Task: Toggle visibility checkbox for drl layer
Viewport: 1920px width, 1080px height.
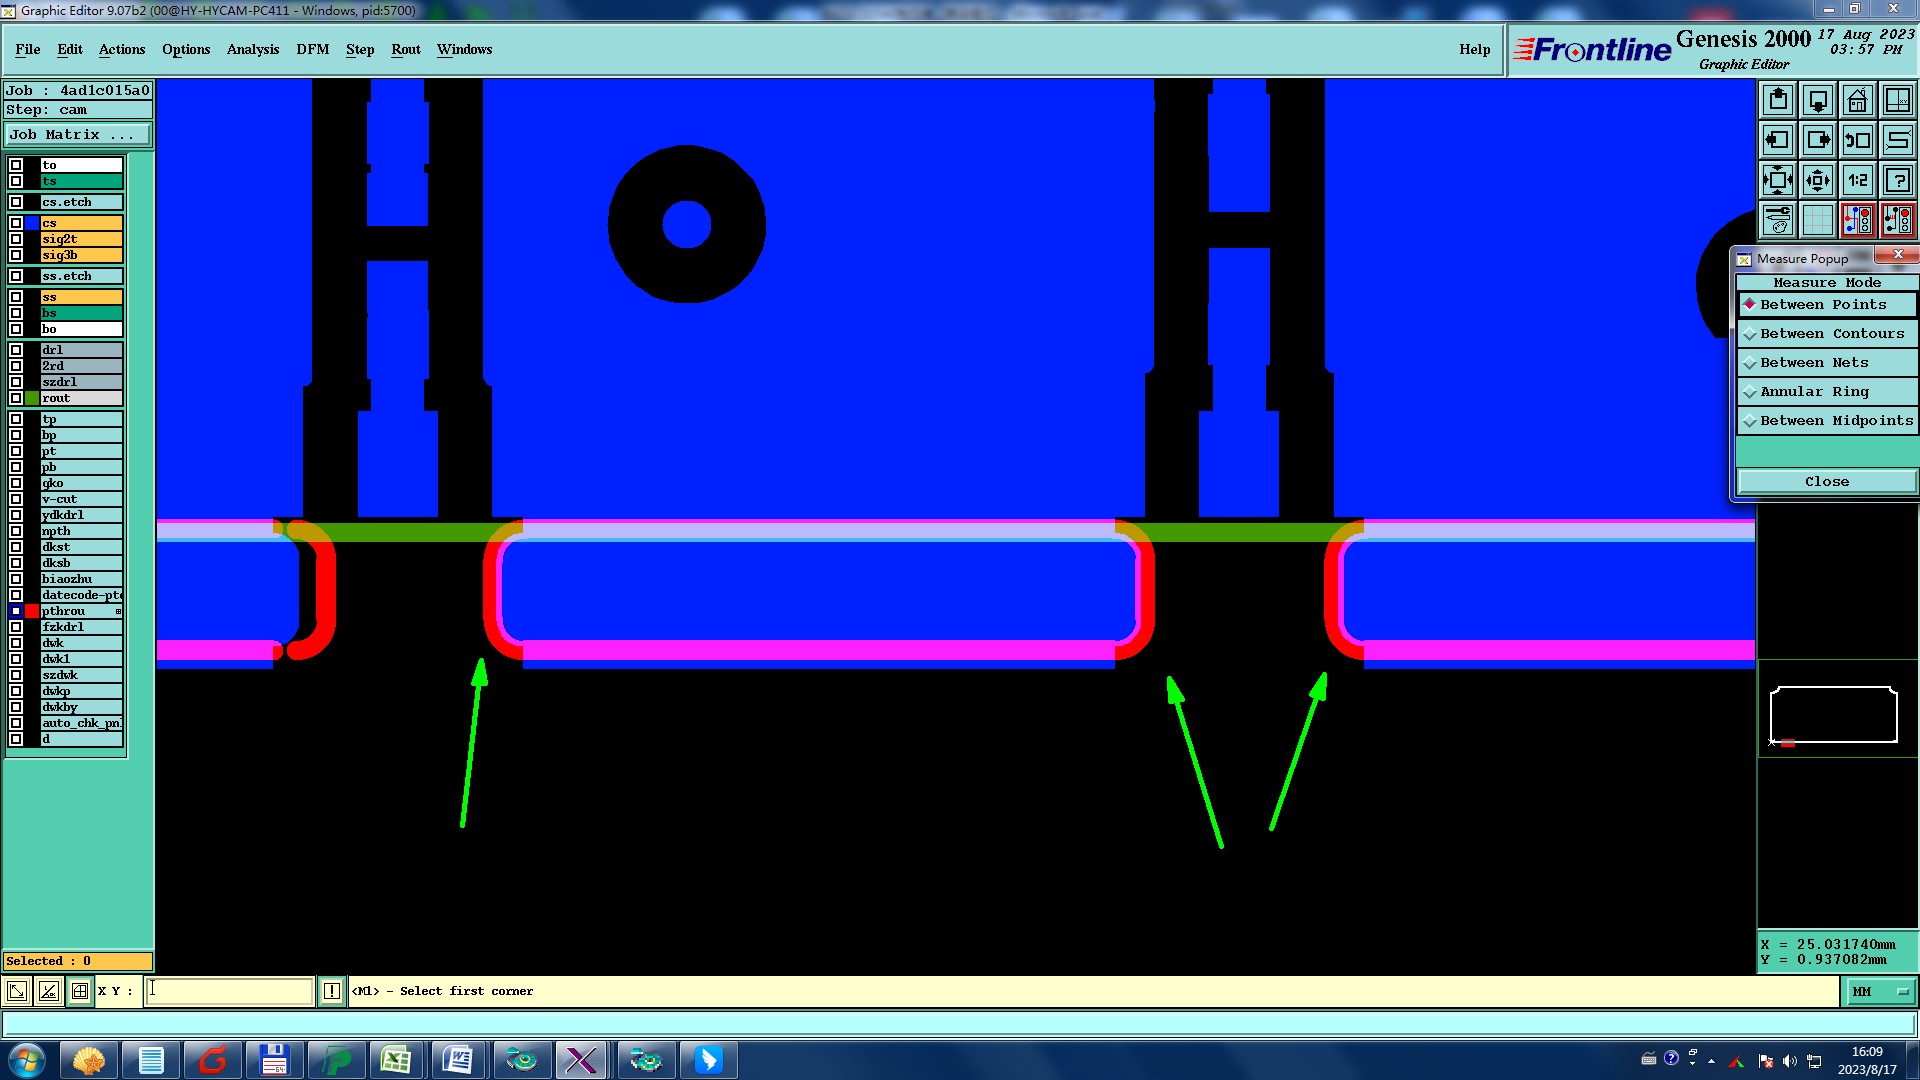Action: 16,350
